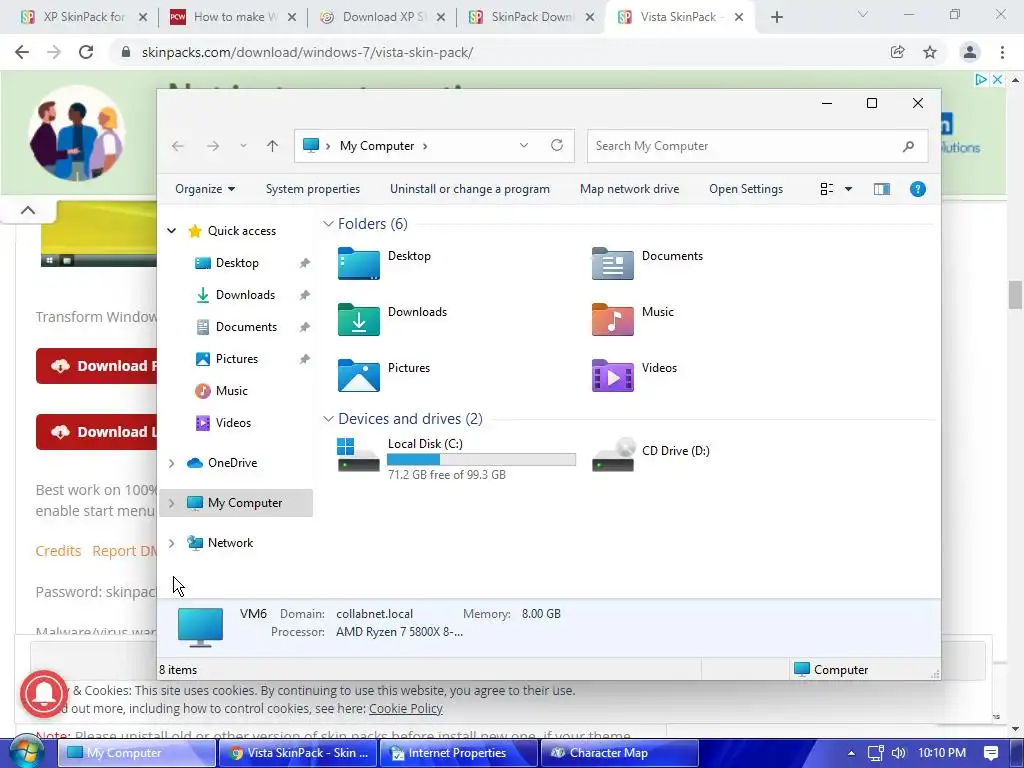Click System properties in the toolbar

pyautogui.click(x=313, y=189)
